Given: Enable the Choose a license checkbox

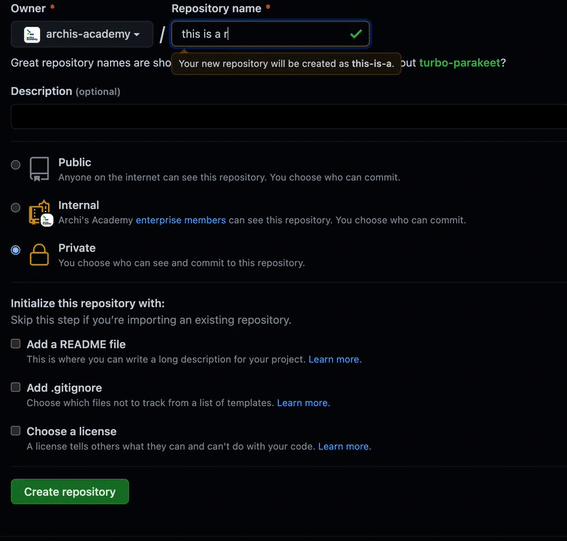Looking at the screenshot, I should tap(16, 431).
